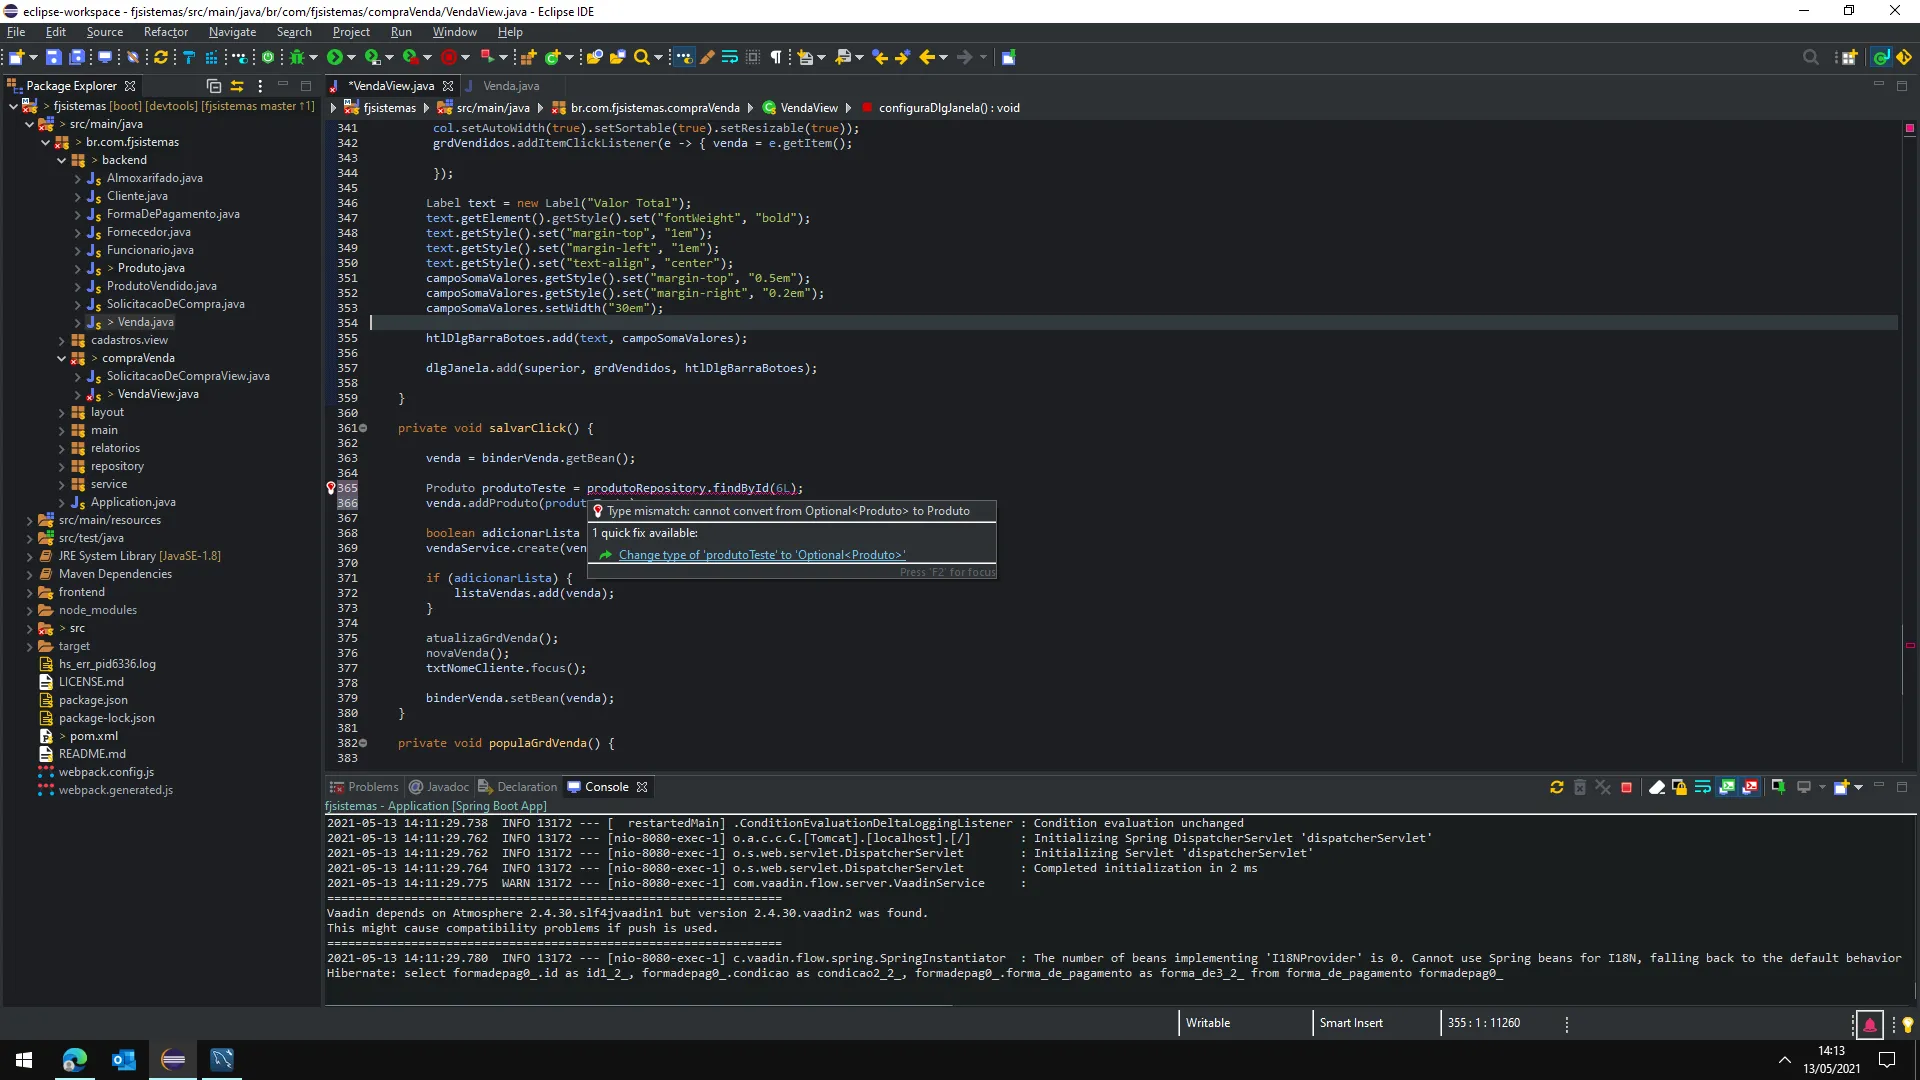Collapse the compraVenda package node

tap(62, 358)
